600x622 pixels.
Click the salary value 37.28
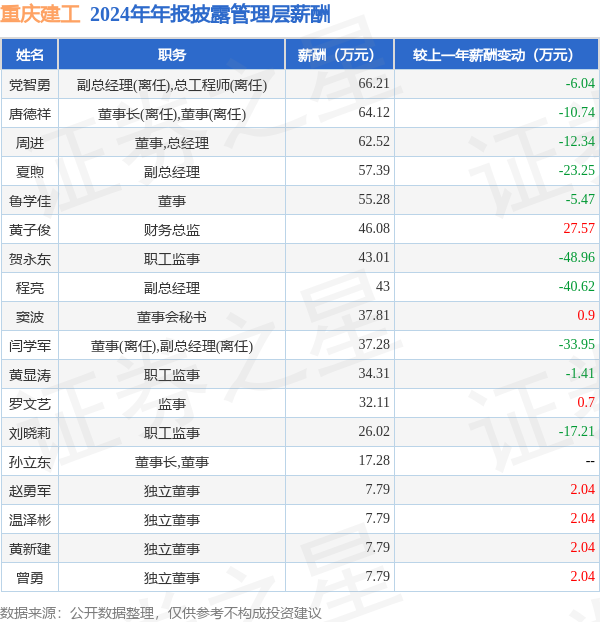374,344
